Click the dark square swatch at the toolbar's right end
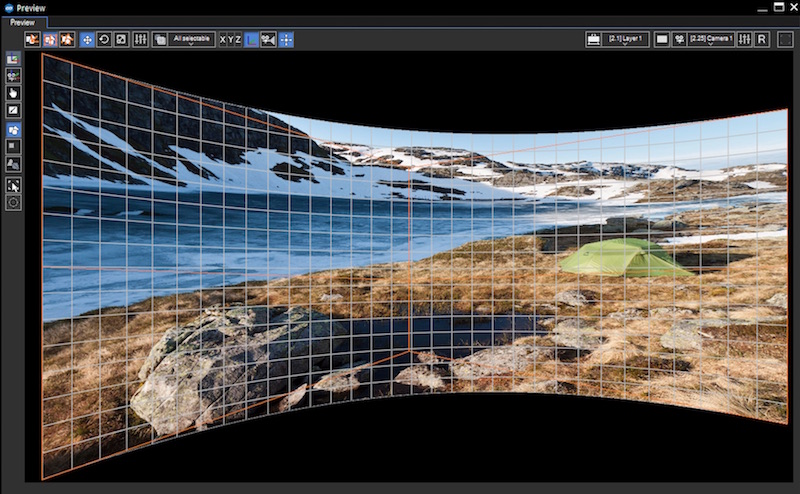800x494 pixels. click(786, 39)
